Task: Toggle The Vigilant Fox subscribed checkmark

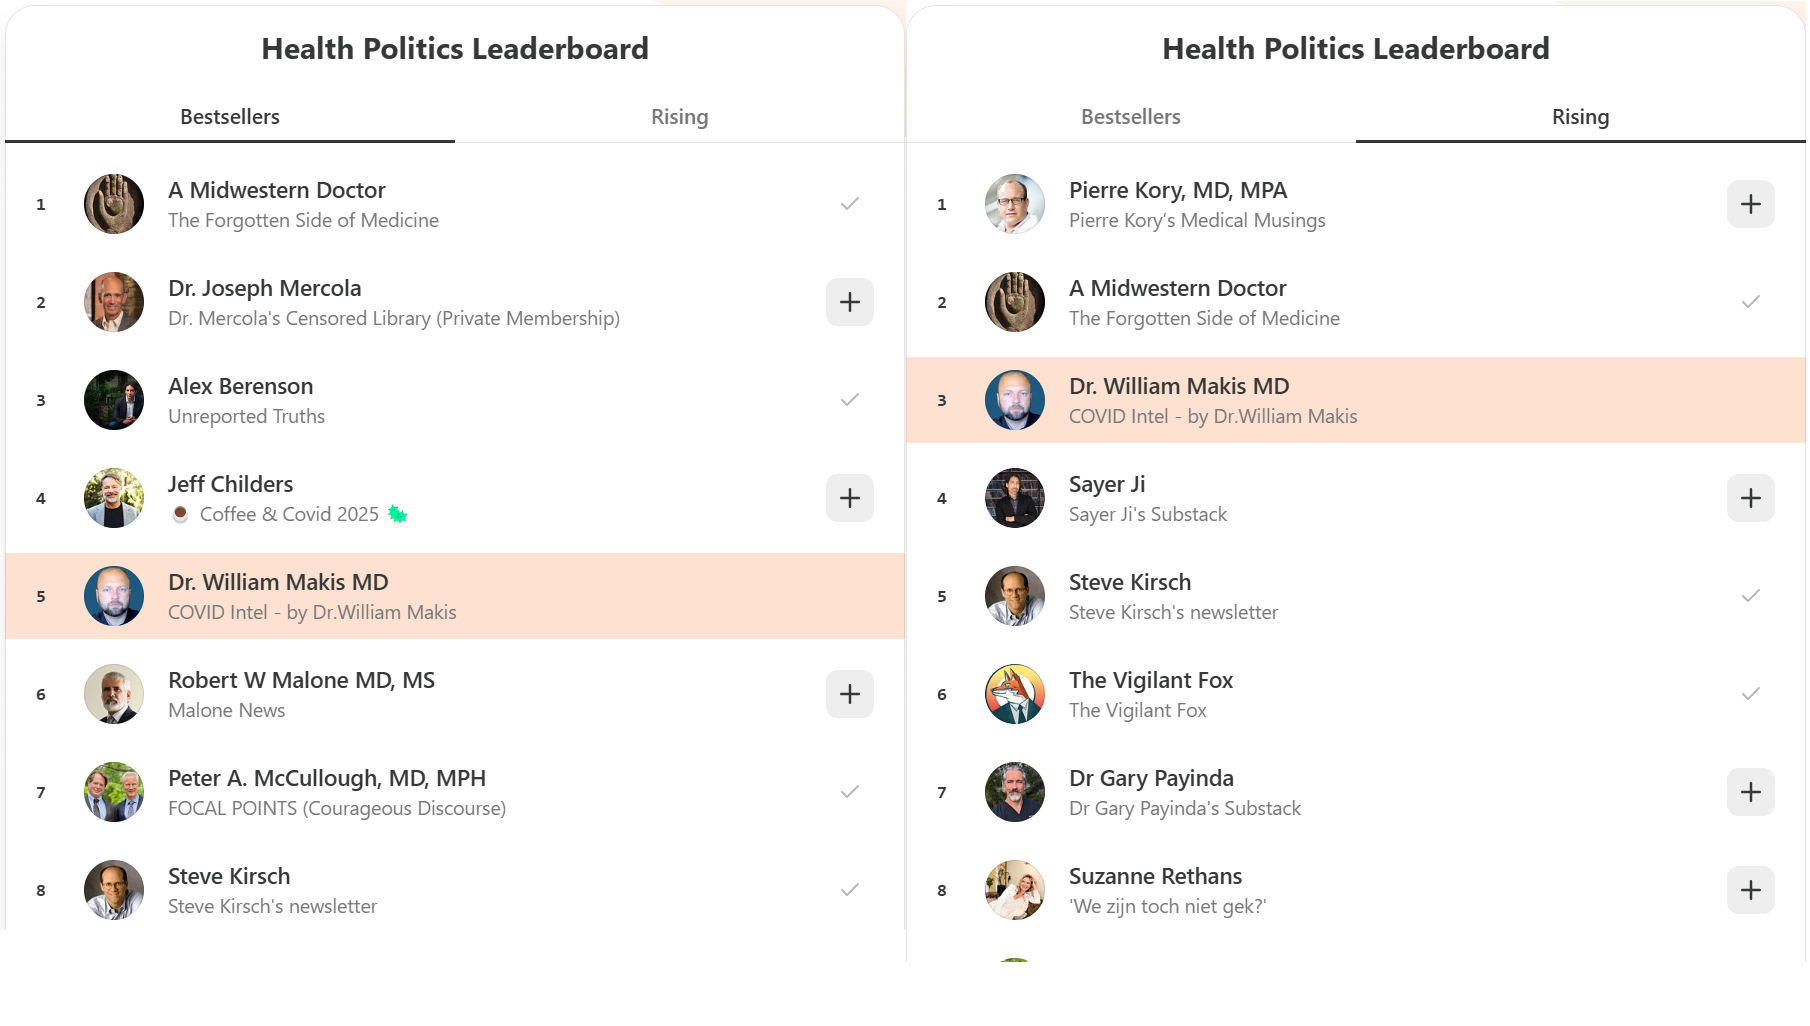Action: pyautogui.click(x=1750, y=694)
